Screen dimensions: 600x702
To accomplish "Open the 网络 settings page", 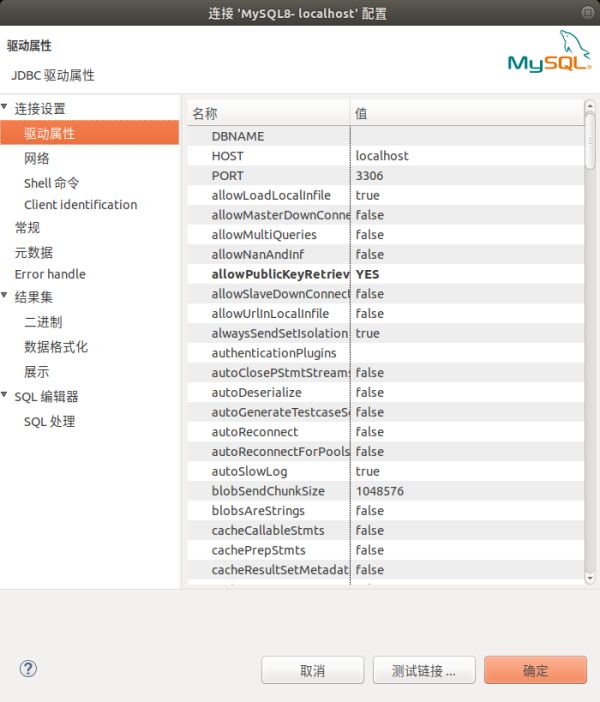I will tap(37, 158).
